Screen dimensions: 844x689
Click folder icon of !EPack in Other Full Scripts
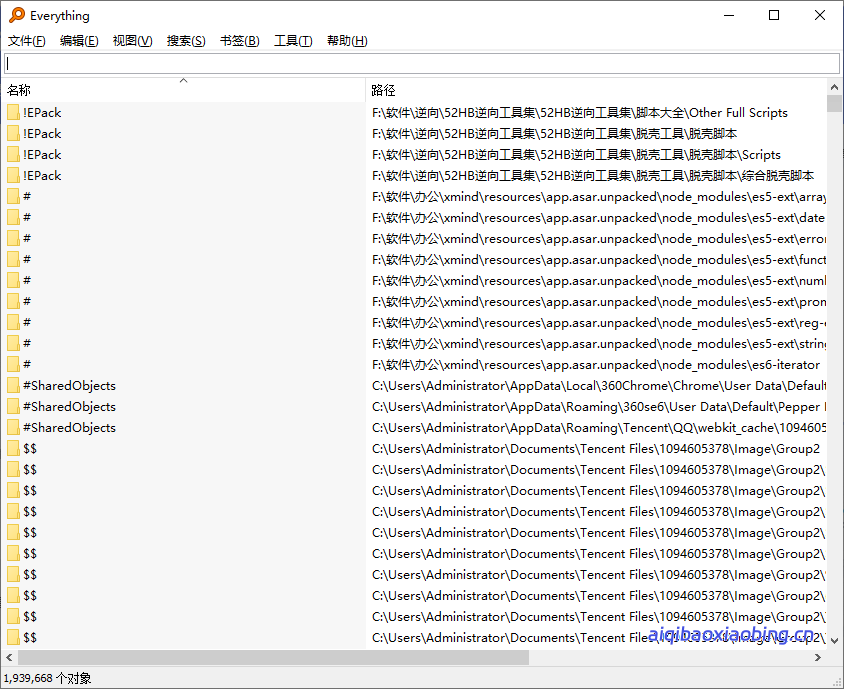click(x=13, y=113)
